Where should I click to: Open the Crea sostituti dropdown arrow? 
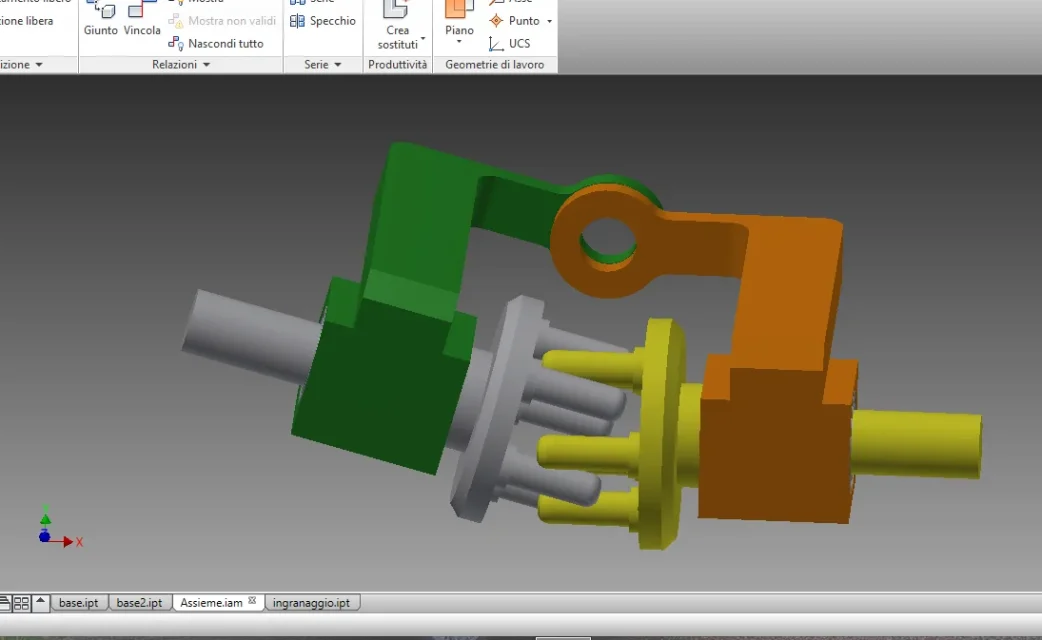pos(423,38)
